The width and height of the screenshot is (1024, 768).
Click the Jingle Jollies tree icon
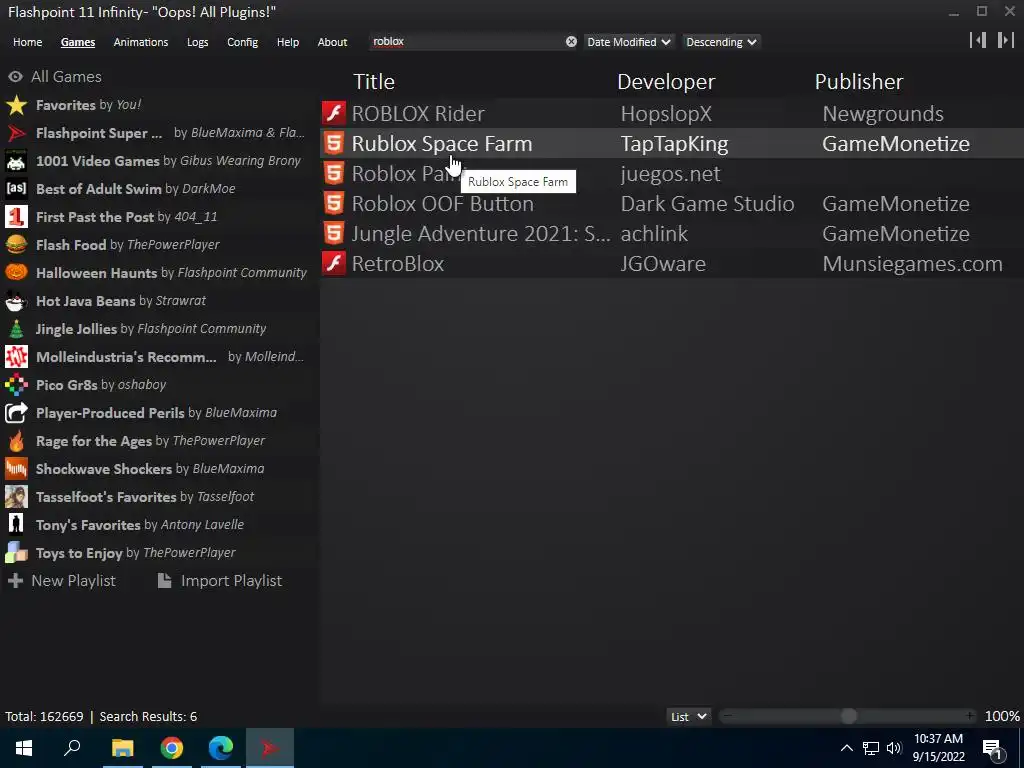(16, 329)
